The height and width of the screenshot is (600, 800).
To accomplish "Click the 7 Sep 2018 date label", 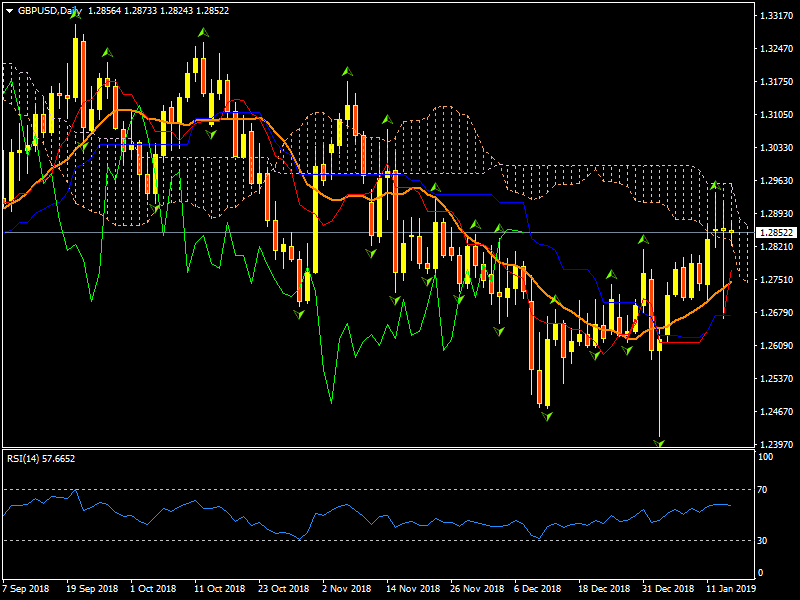I will click(26, 588).
